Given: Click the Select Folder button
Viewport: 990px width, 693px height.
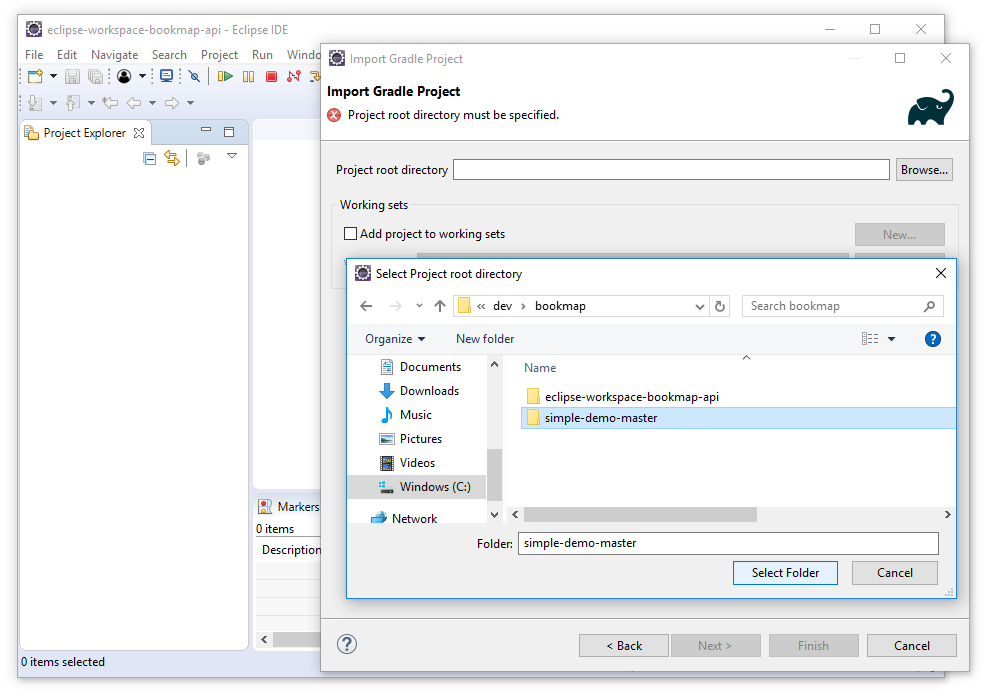Looking at the screenshot, I should [x=785, y=573].
